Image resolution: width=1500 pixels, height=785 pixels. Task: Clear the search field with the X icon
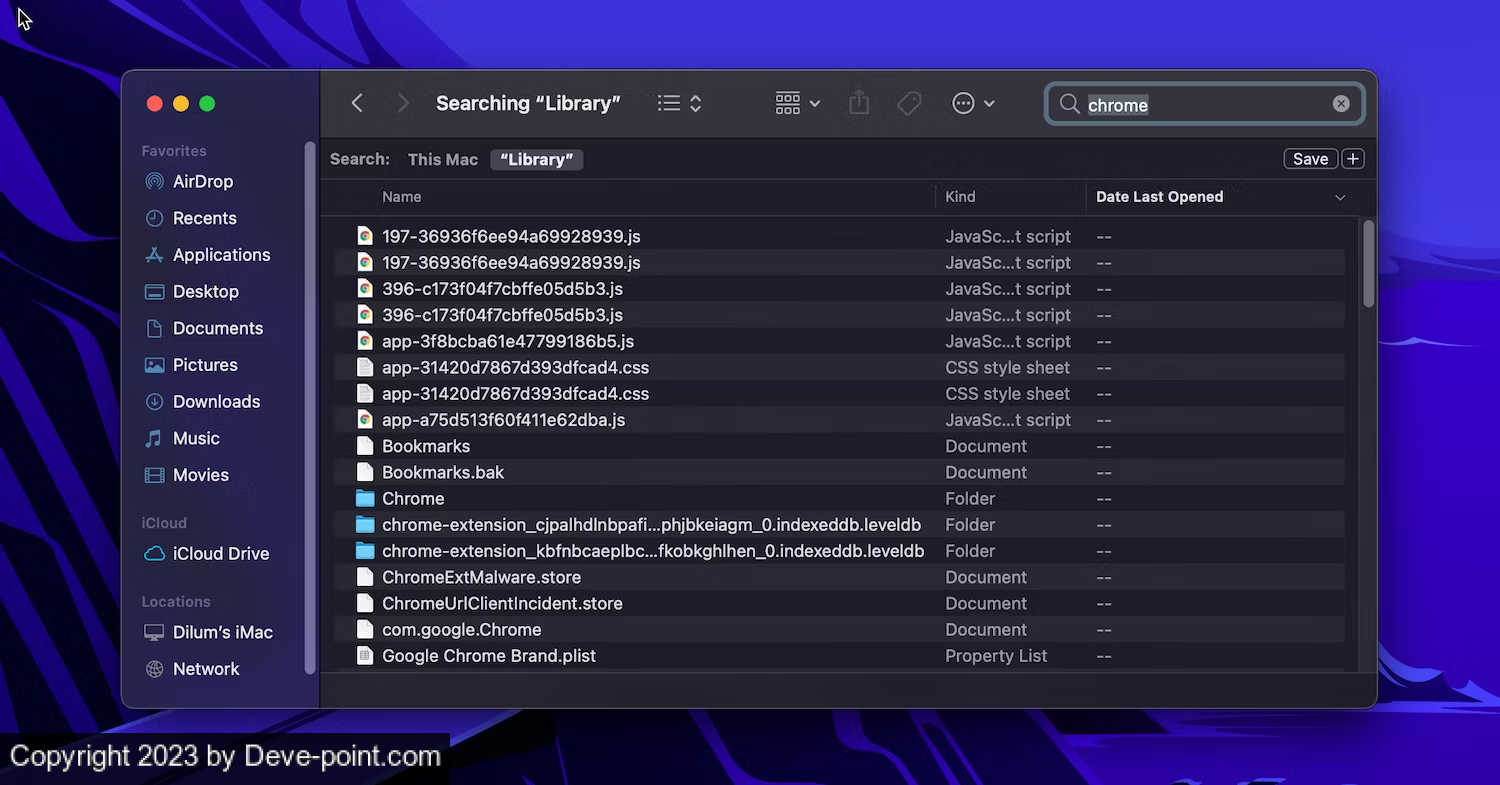1341,104
